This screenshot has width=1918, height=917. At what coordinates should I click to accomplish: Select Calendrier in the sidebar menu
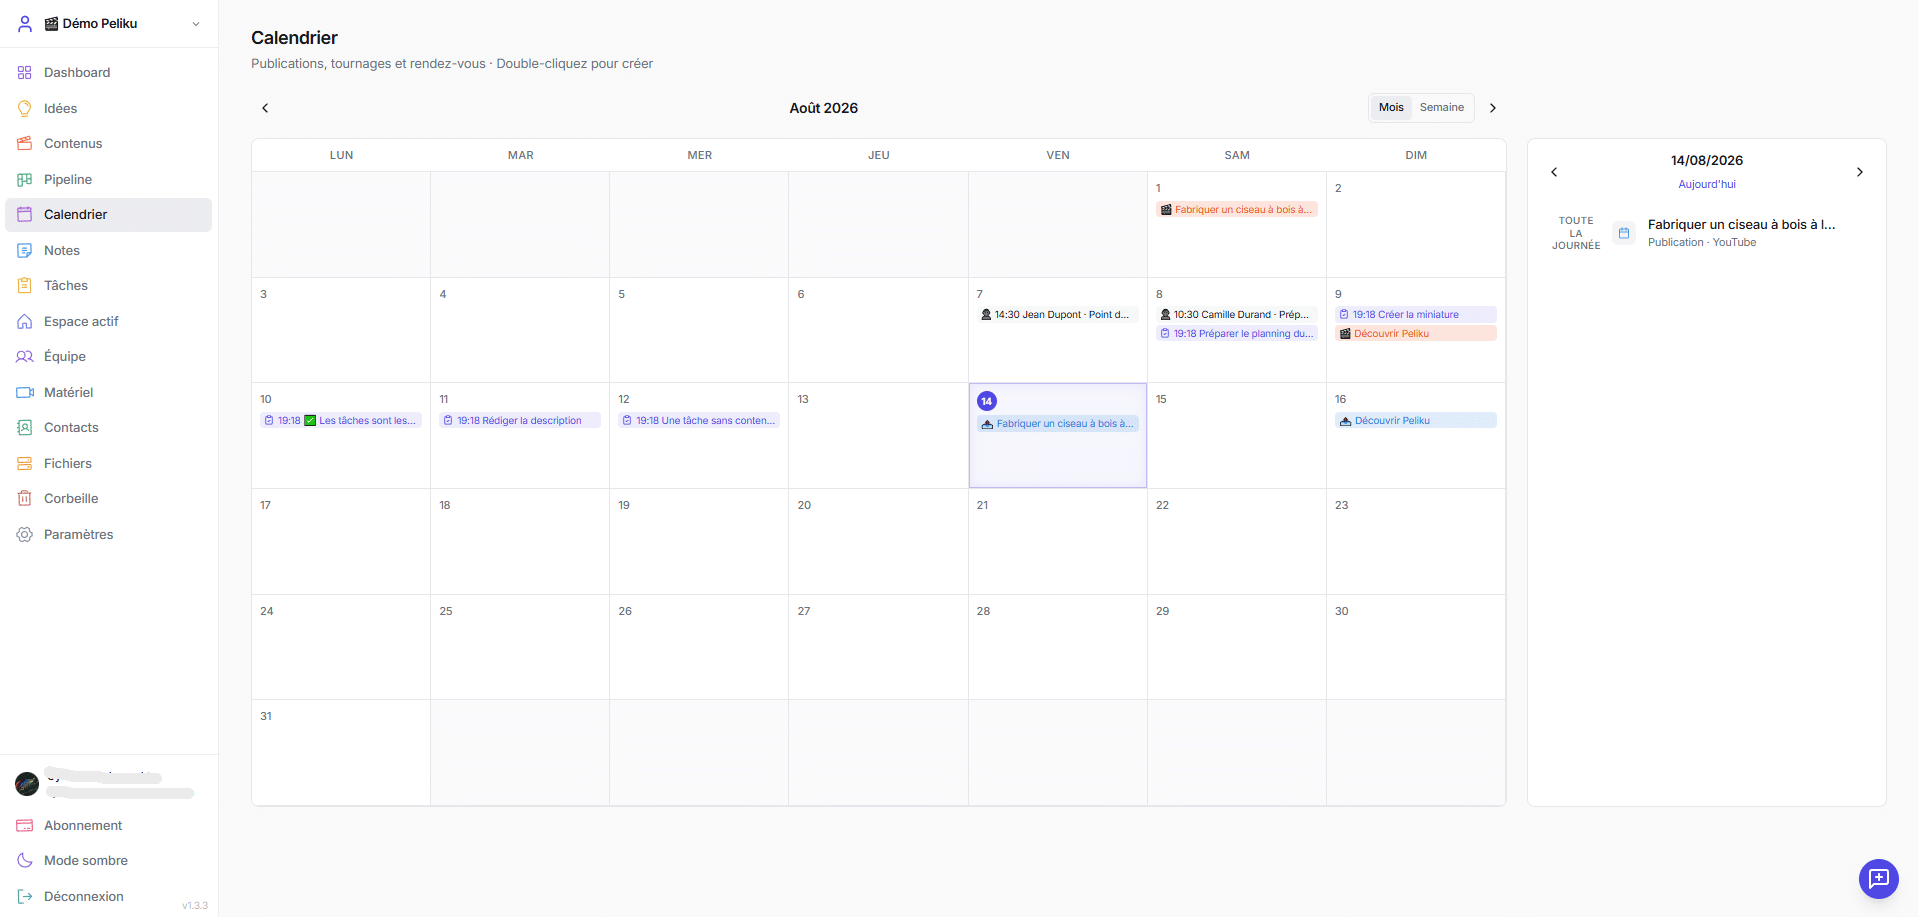click(109, 215)
